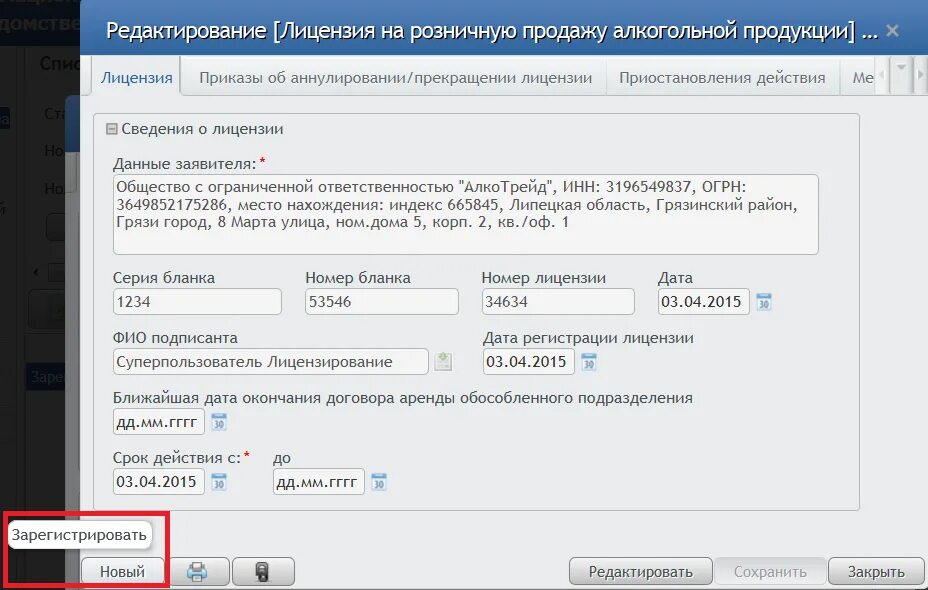Open calendar for Дата регистрации лицензии
This screenshot has height=590, width=928.
(x=588, y=362)
